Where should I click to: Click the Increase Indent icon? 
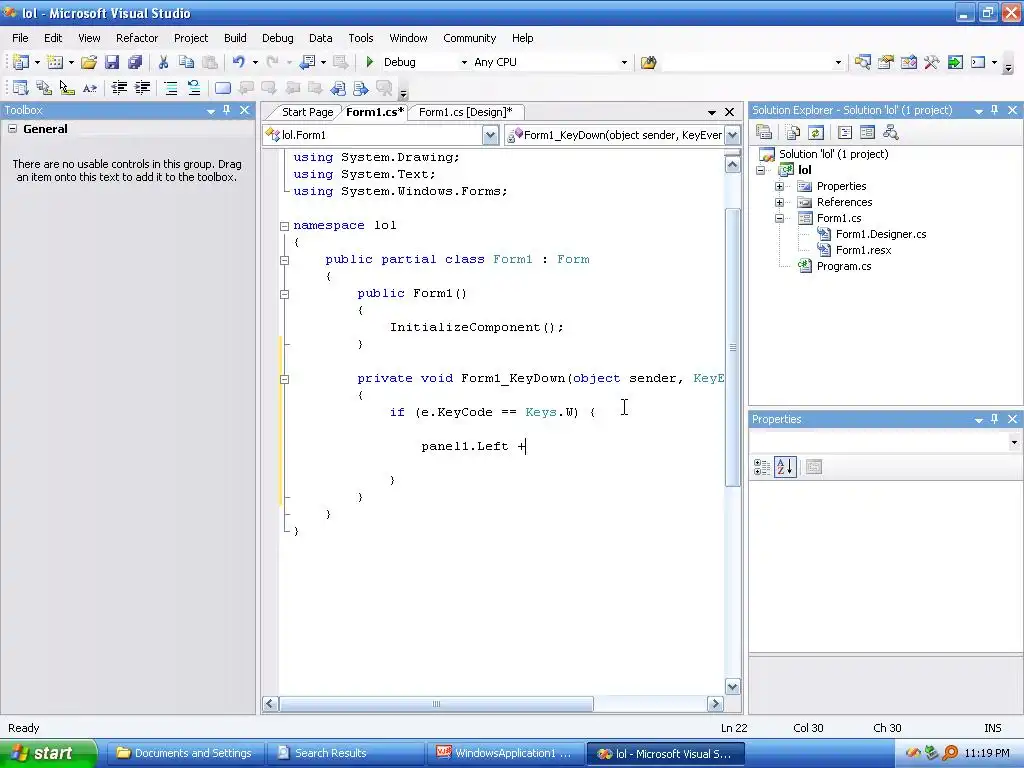pos(142,88)
